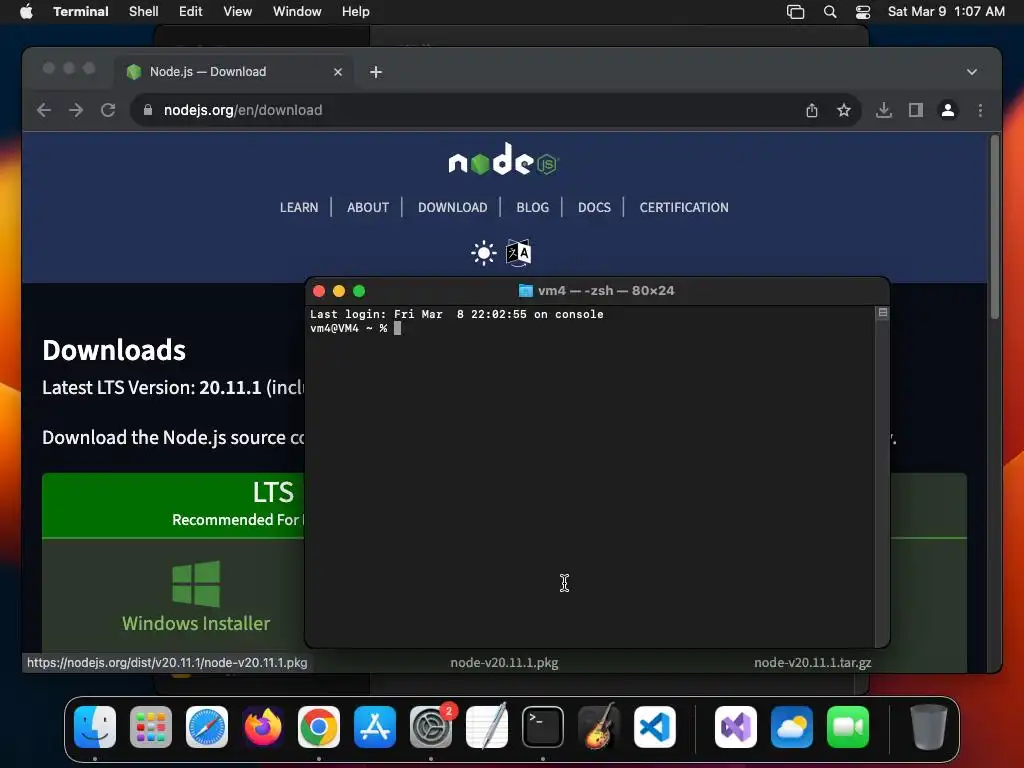
Task: Bookmark this page with the star icon
Action: [x=844, y=110]
